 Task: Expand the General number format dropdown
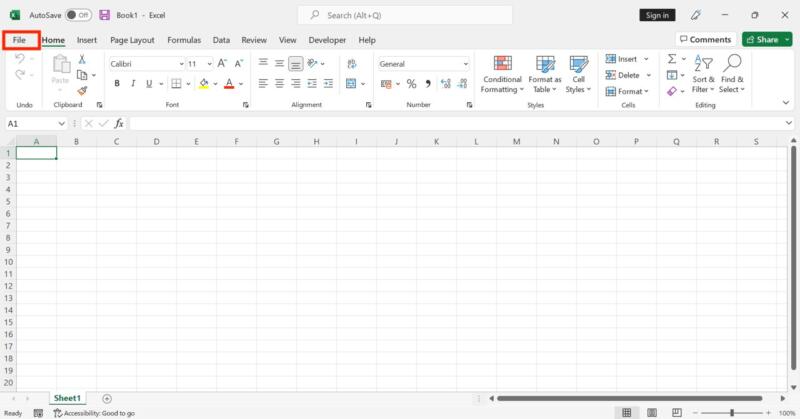point(465,64)
